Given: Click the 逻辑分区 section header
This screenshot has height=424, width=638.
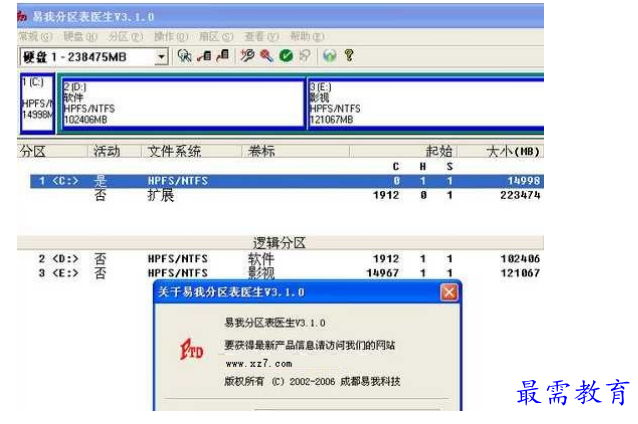Looking at the screenshot, I should click(279, 243).
